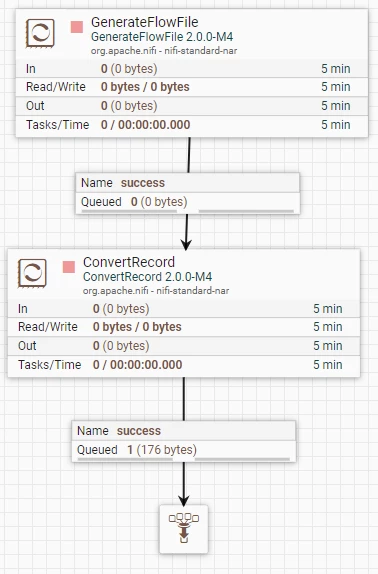
Task: Click ConvertRecord In stats row
Action: [184, 309]
